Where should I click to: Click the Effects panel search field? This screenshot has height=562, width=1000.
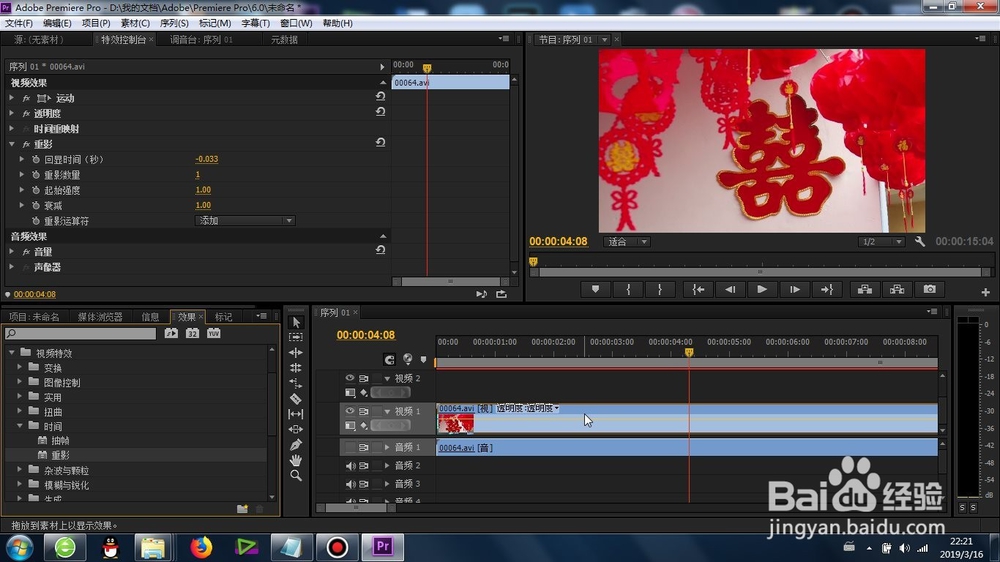[80, 334]
